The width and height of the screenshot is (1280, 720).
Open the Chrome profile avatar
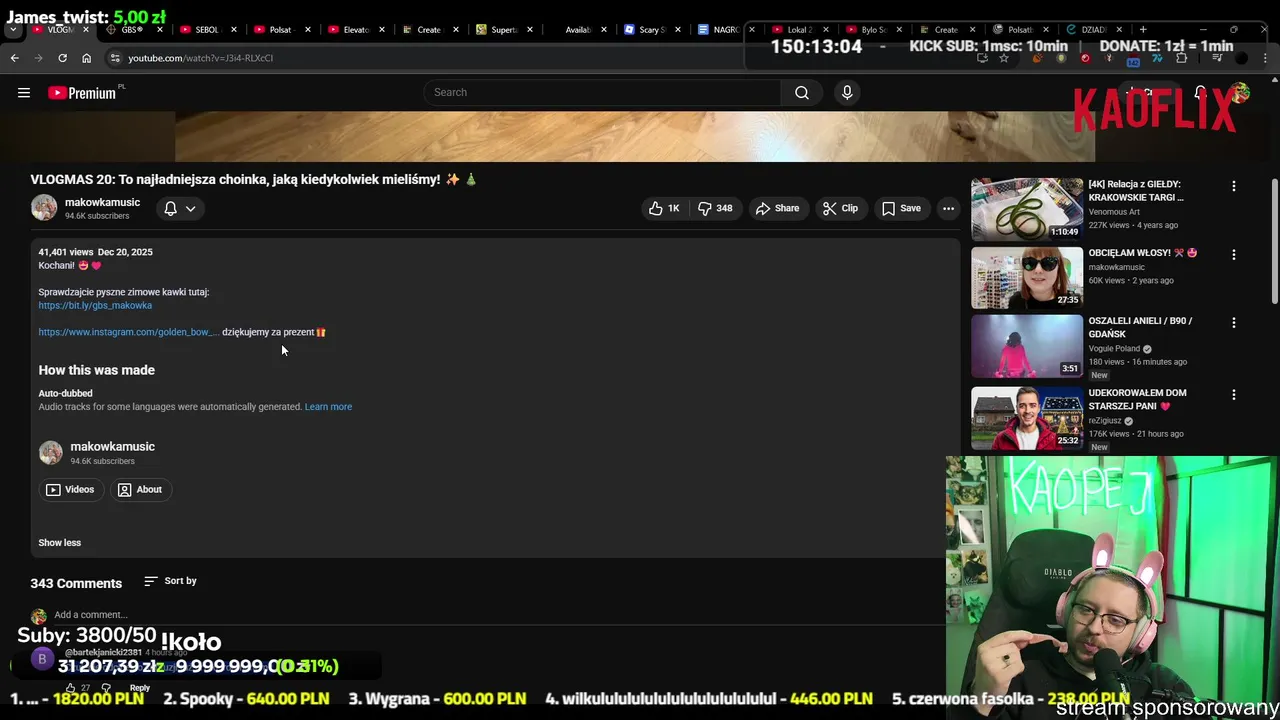point(1242,58)
